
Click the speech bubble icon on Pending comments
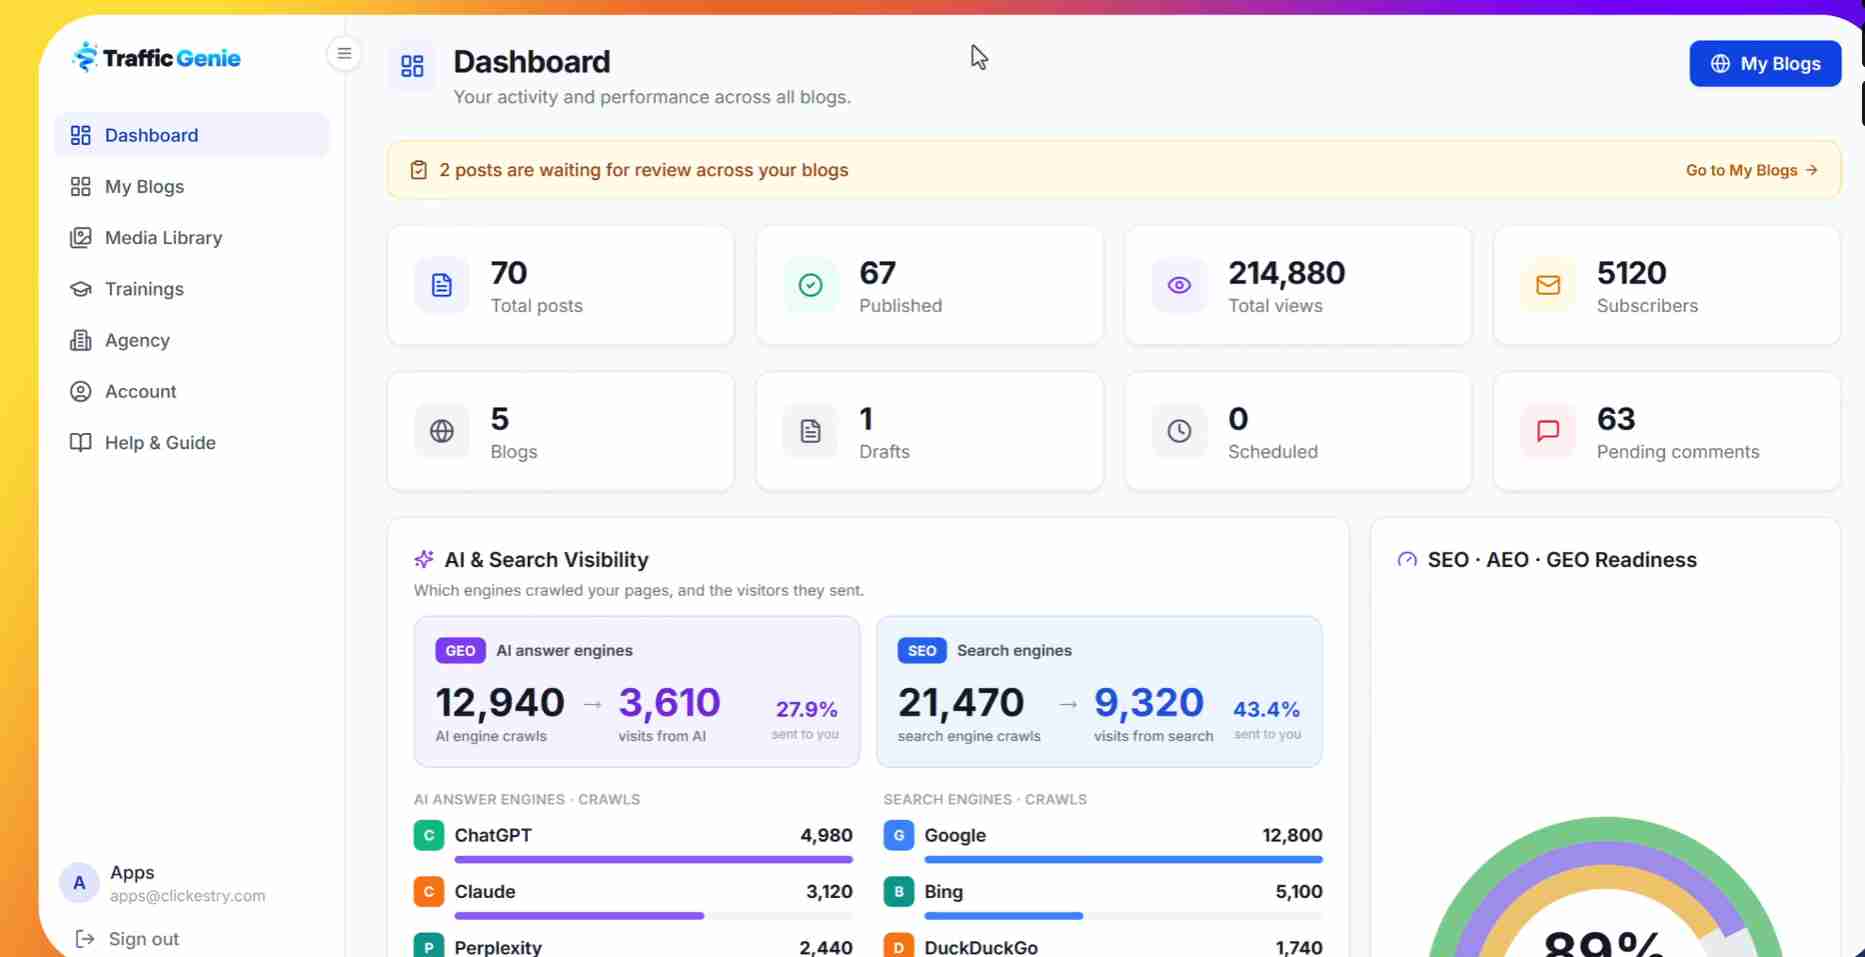click(1548, 431)
